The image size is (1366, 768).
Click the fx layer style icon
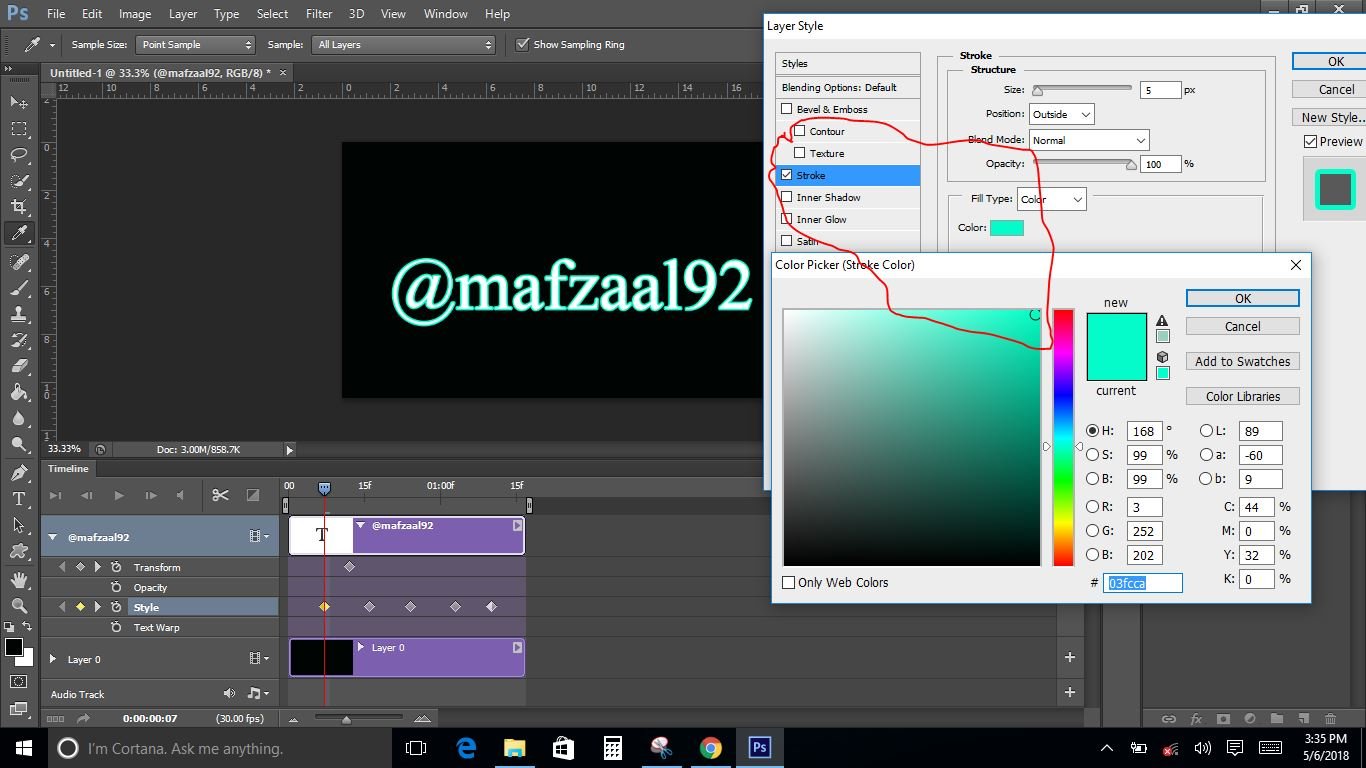1196,718
